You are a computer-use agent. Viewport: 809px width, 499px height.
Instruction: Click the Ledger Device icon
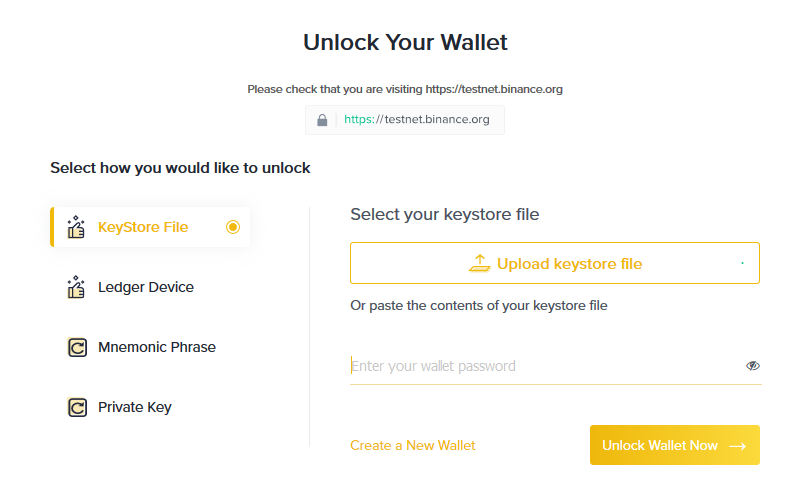76,287
